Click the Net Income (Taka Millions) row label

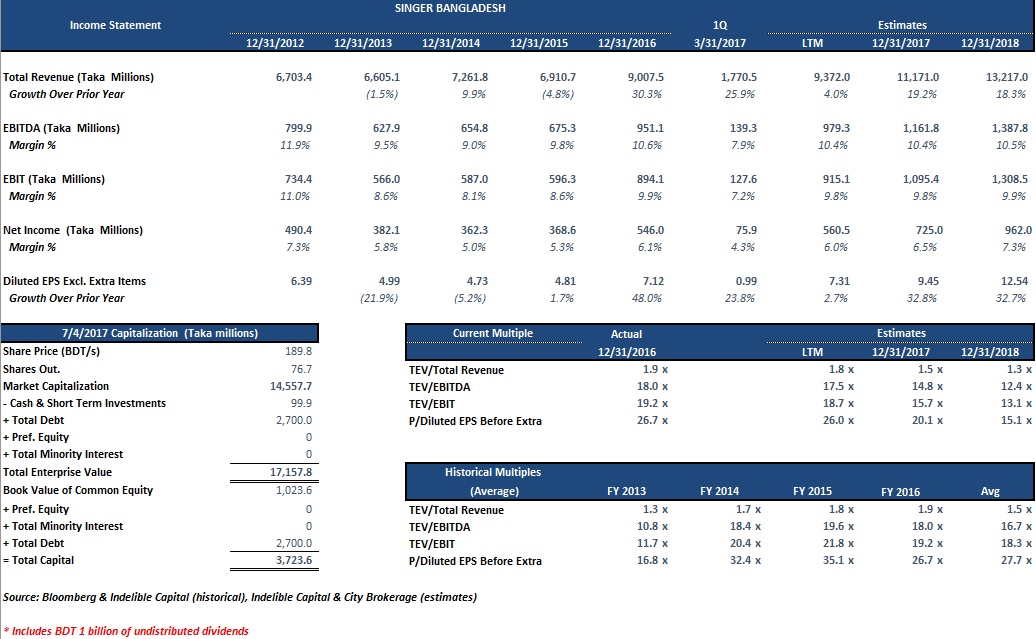[x=73, y=230]
